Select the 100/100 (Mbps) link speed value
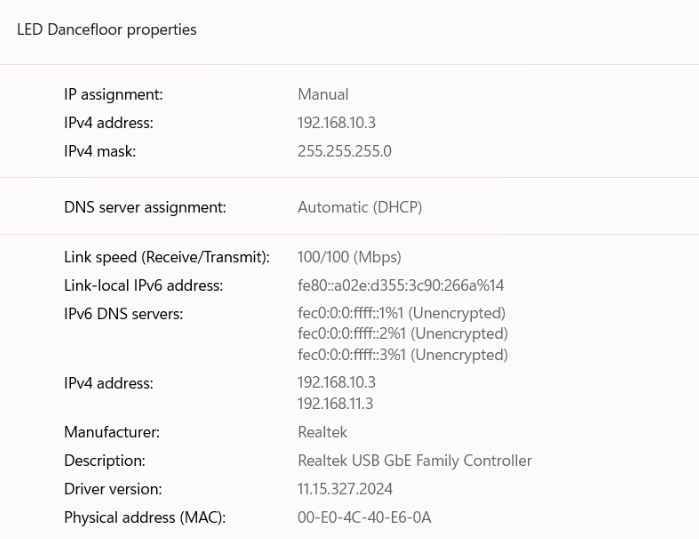This screenshot has height=539, width=699. click(x=350, y=258)
